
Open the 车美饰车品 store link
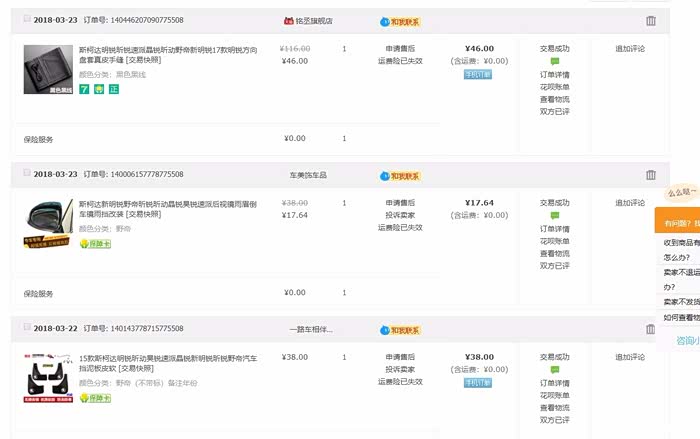click(x=308, y=175)
